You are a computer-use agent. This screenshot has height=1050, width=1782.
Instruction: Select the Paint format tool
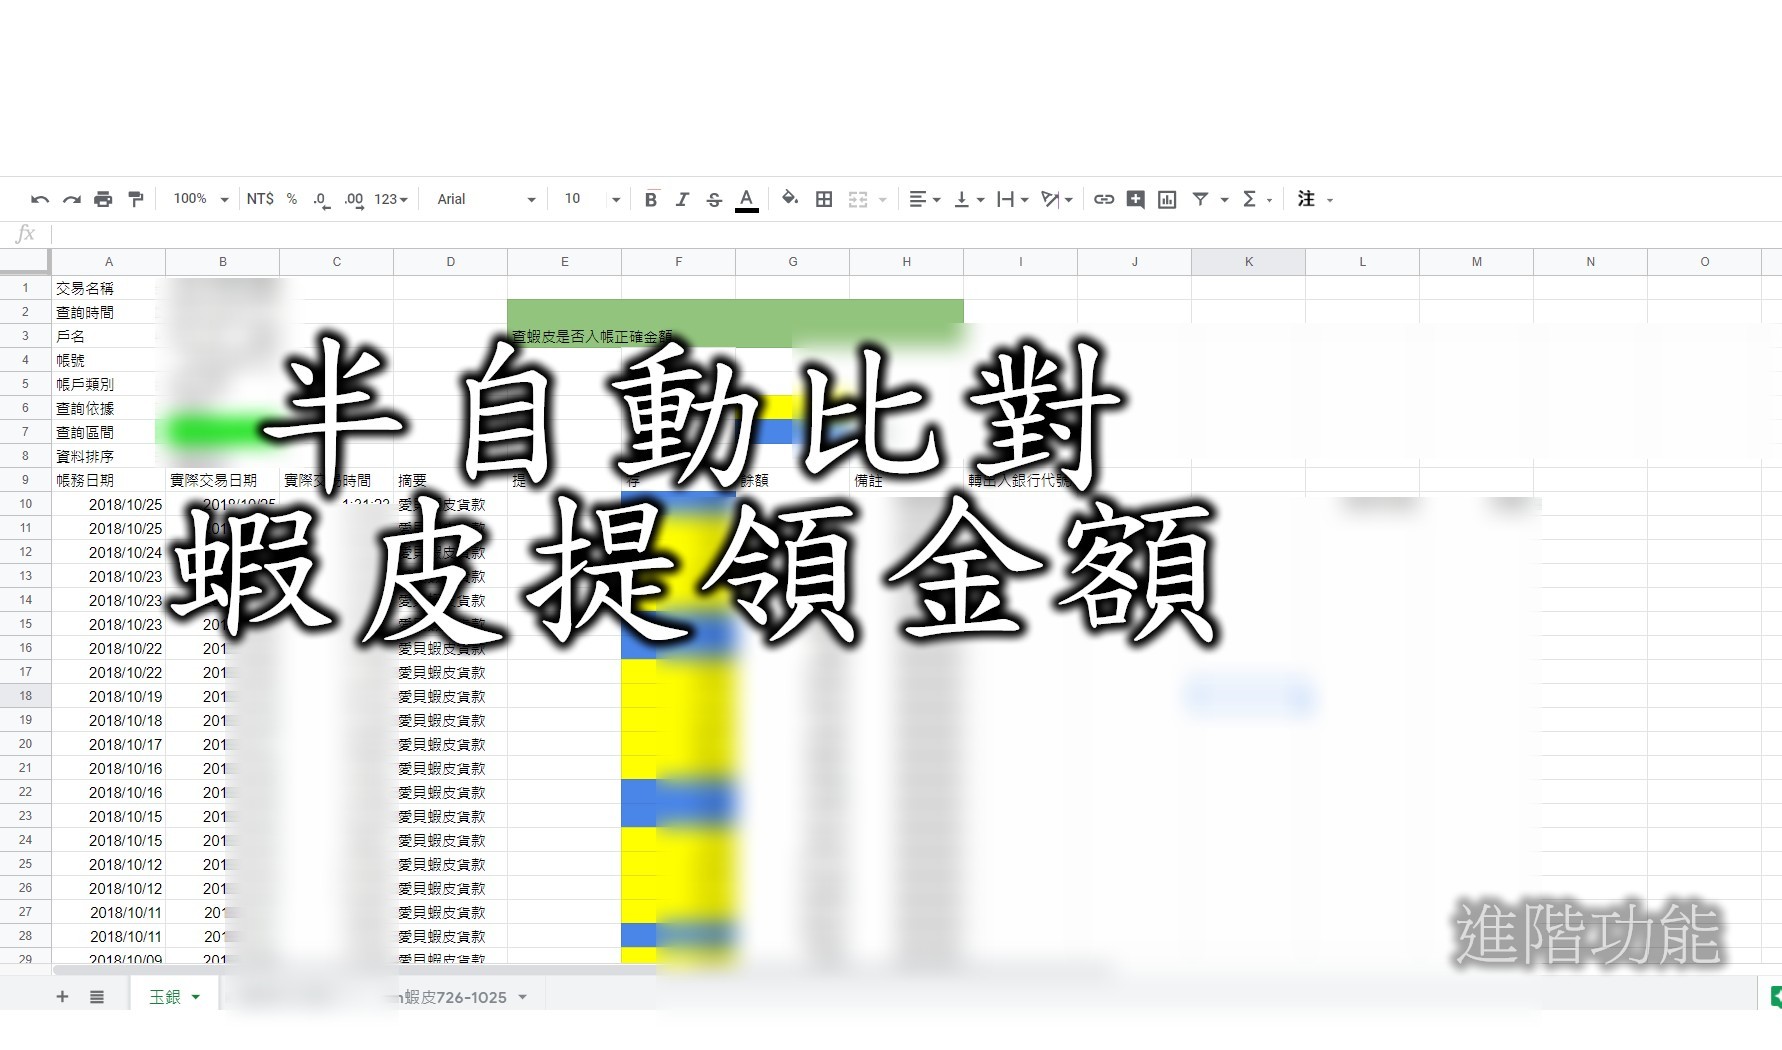[136, 199]
